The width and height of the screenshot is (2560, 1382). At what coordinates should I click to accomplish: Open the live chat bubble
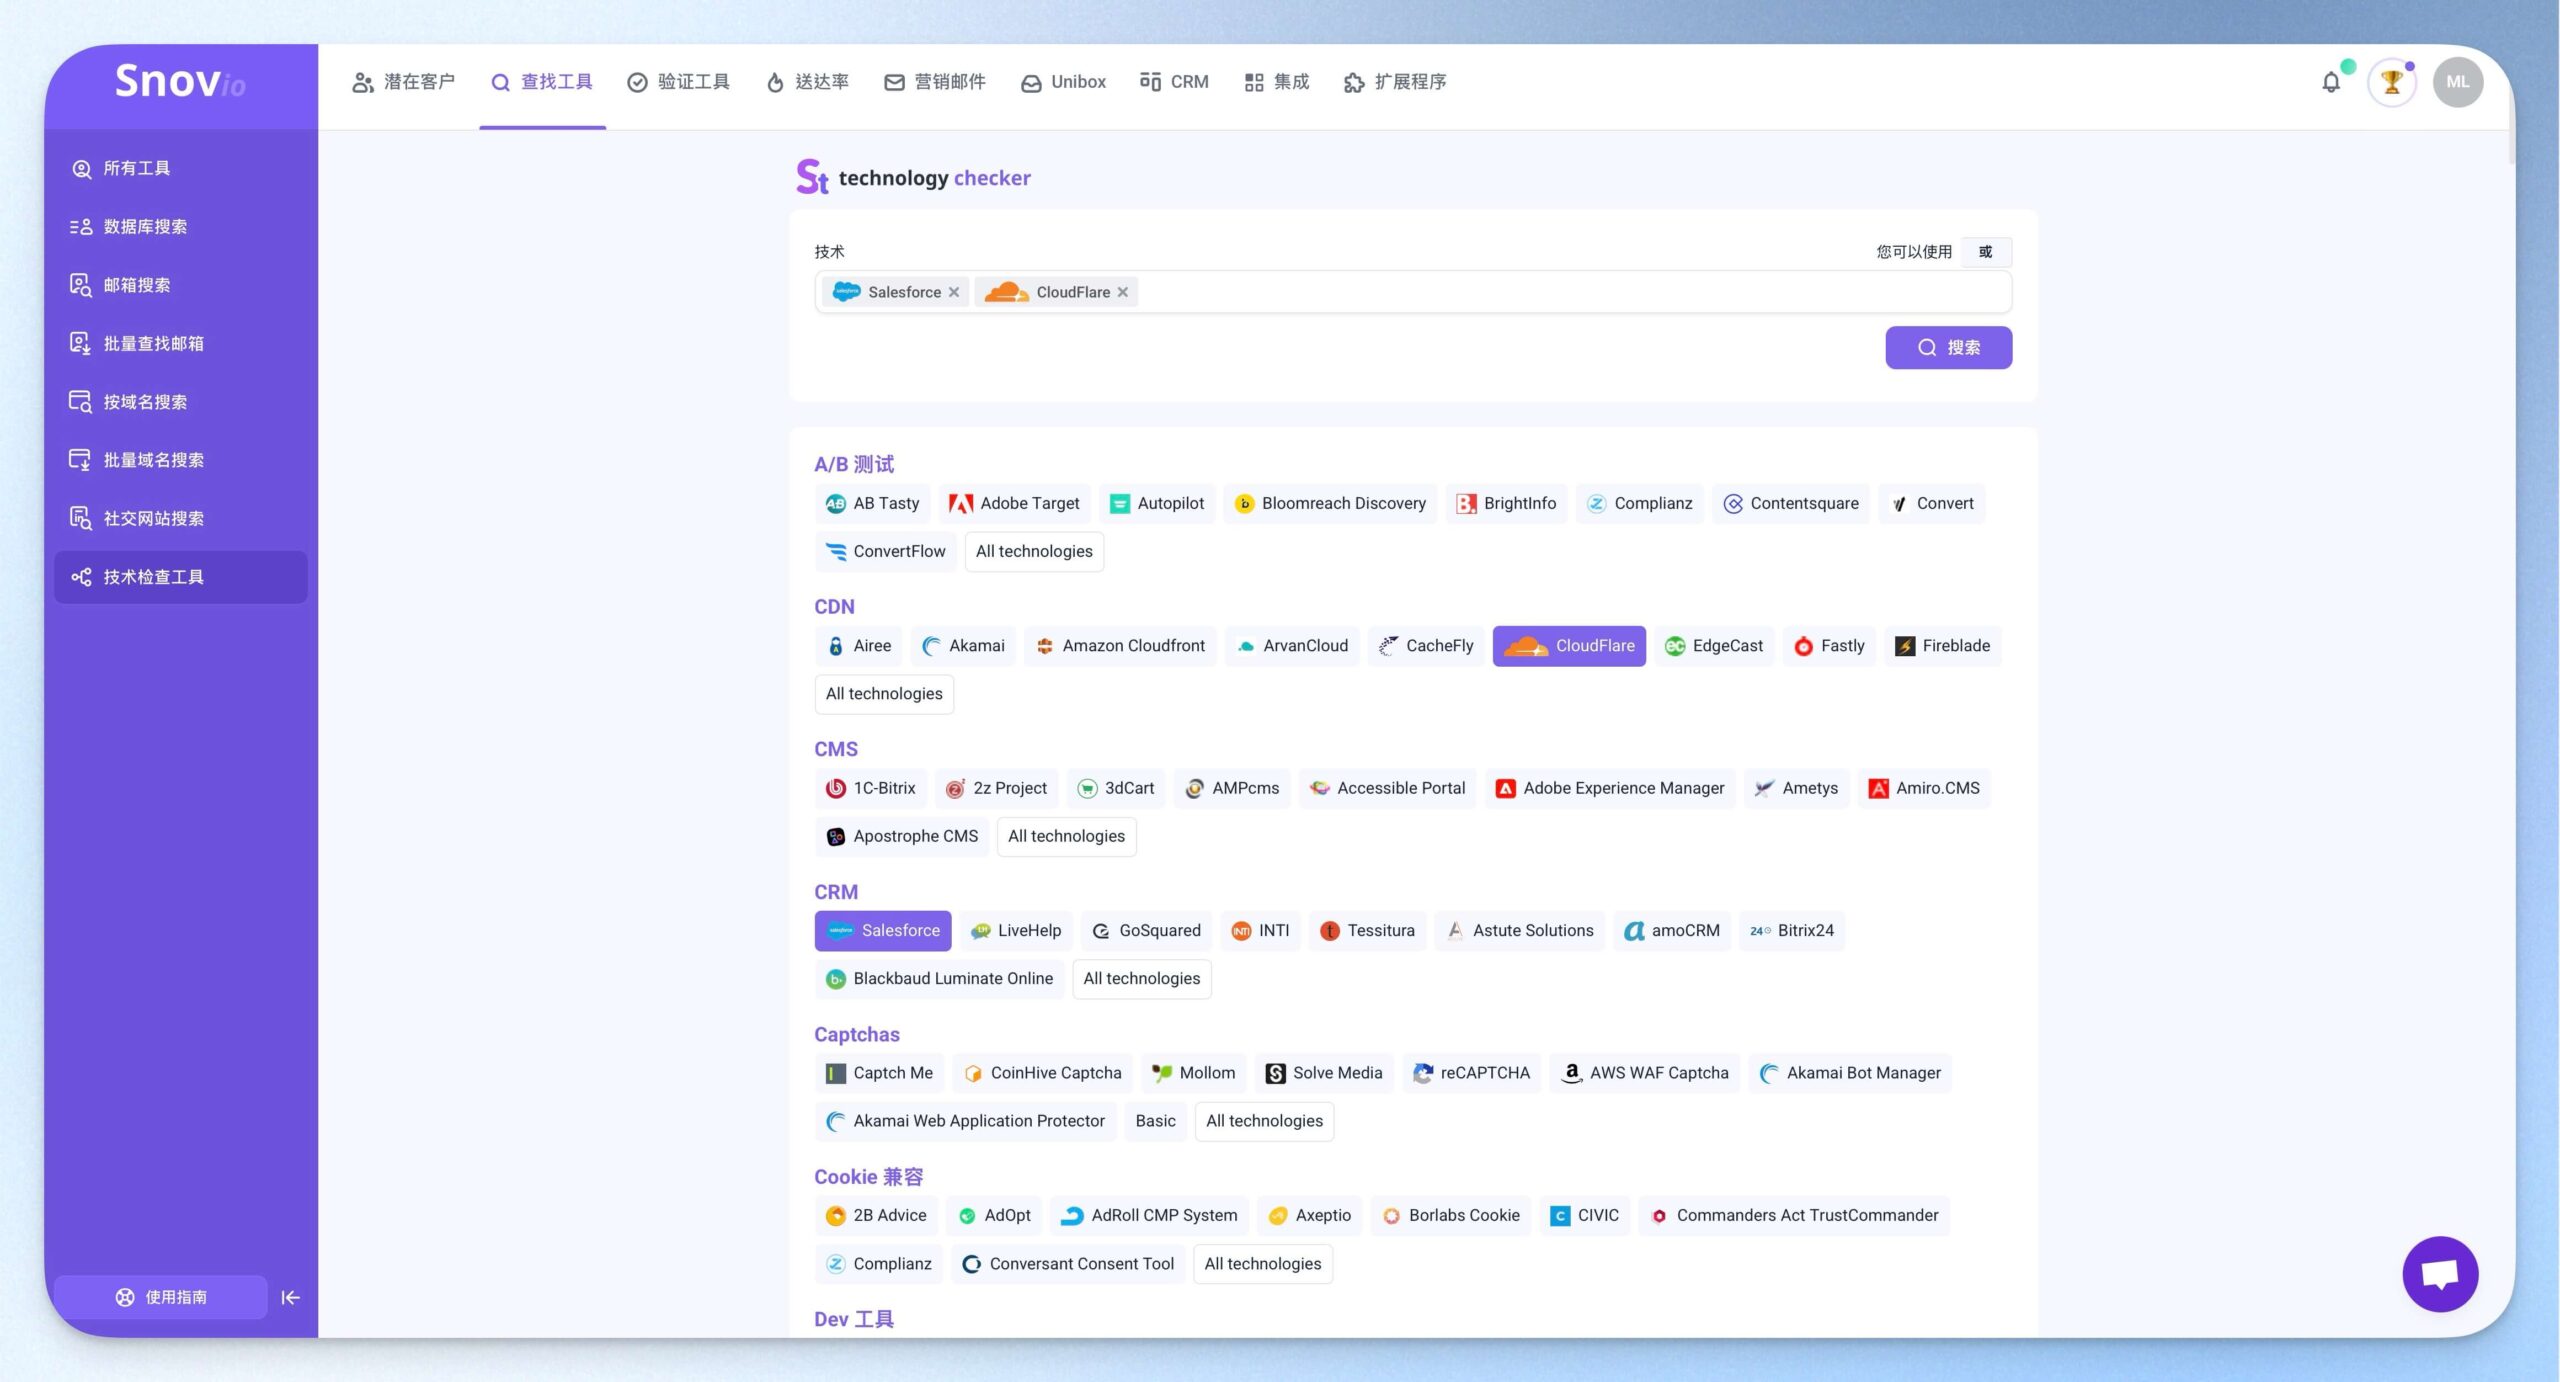2440,1274
